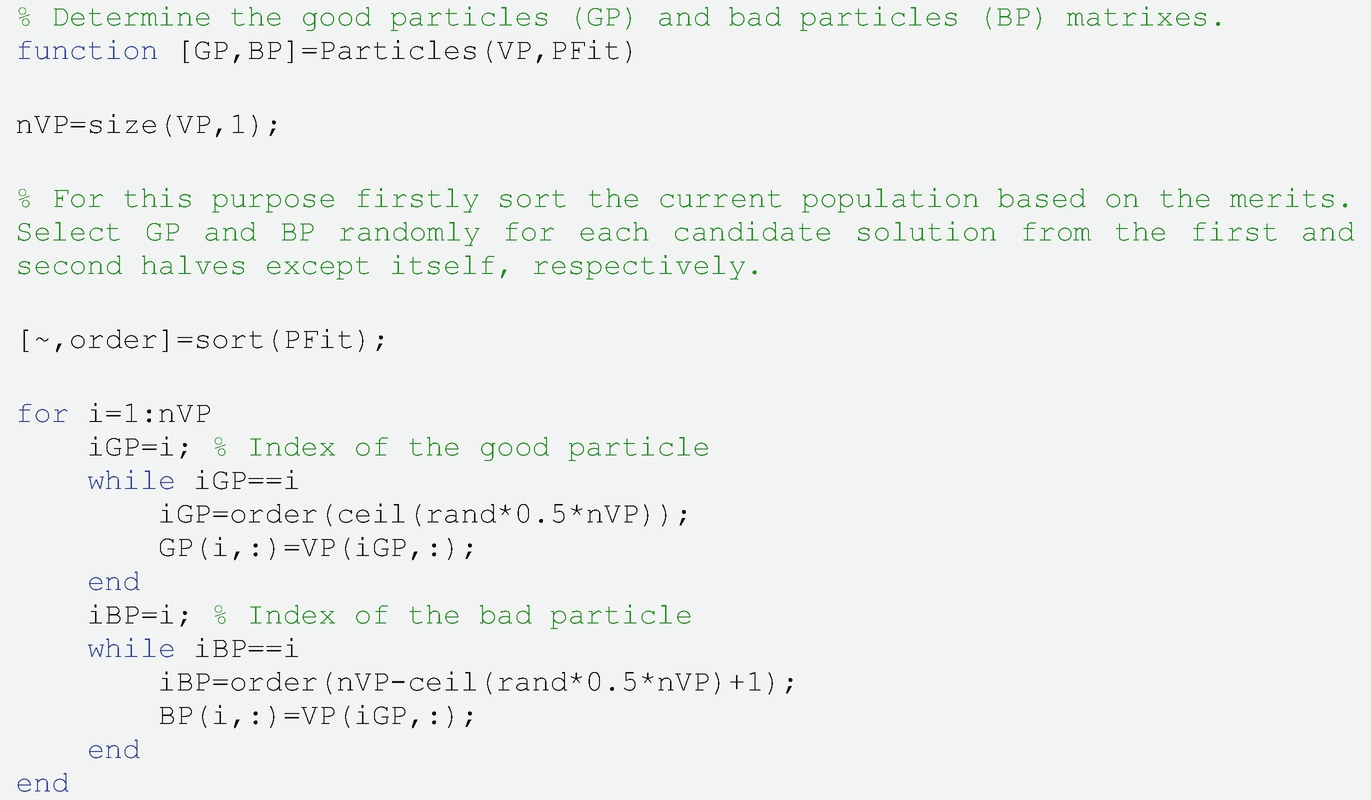Click the comment line starting 'second halves except itself'
This screenshot has height=800, width=1371.
[x=388, y=266]
